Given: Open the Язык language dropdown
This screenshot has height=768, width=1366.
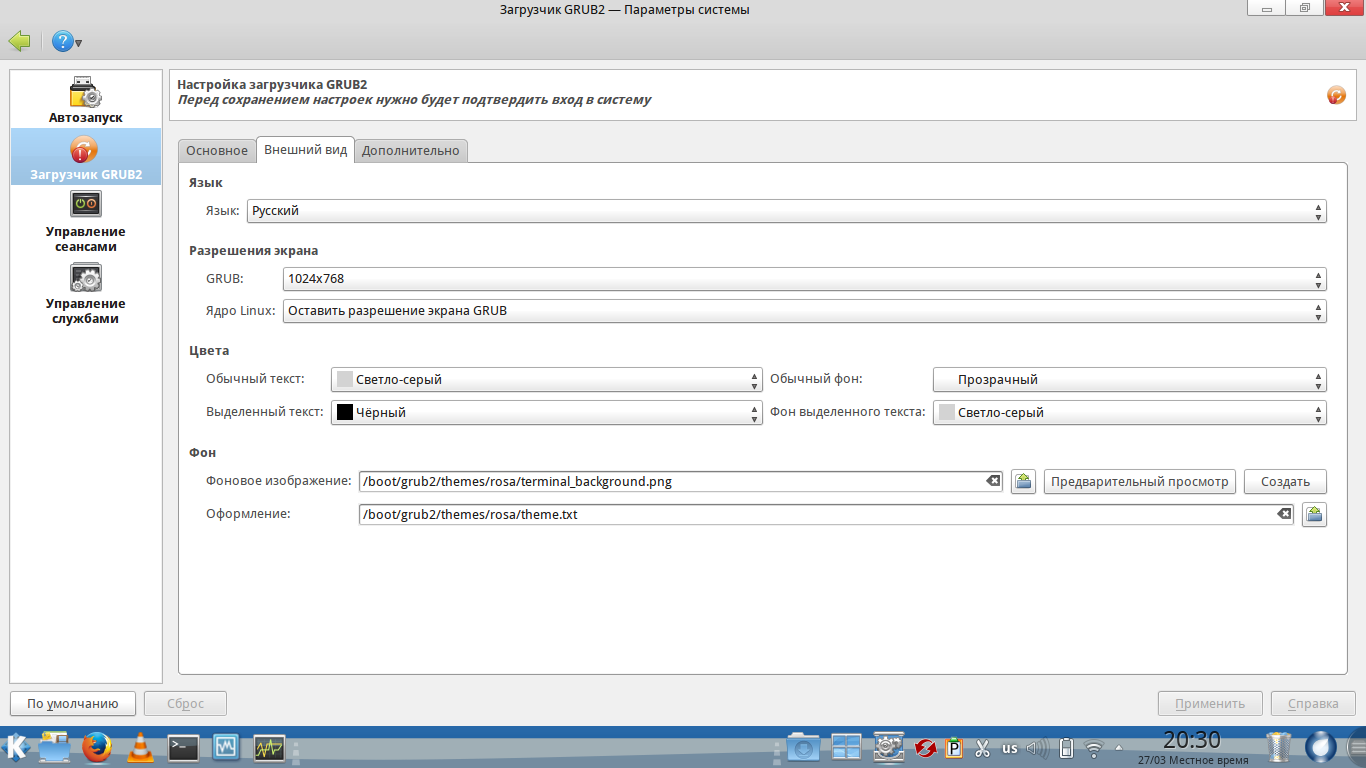Looking at the screenshot, I should point(787,211).
